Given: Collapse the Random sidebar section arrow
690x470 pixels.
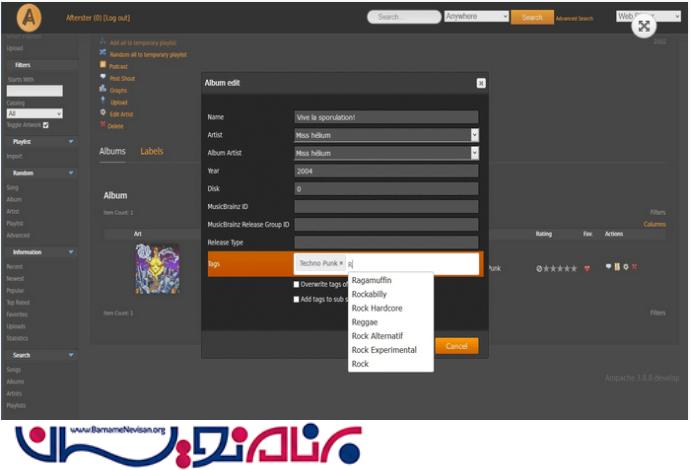Looking at the screenshot, I should coord(71,173).
